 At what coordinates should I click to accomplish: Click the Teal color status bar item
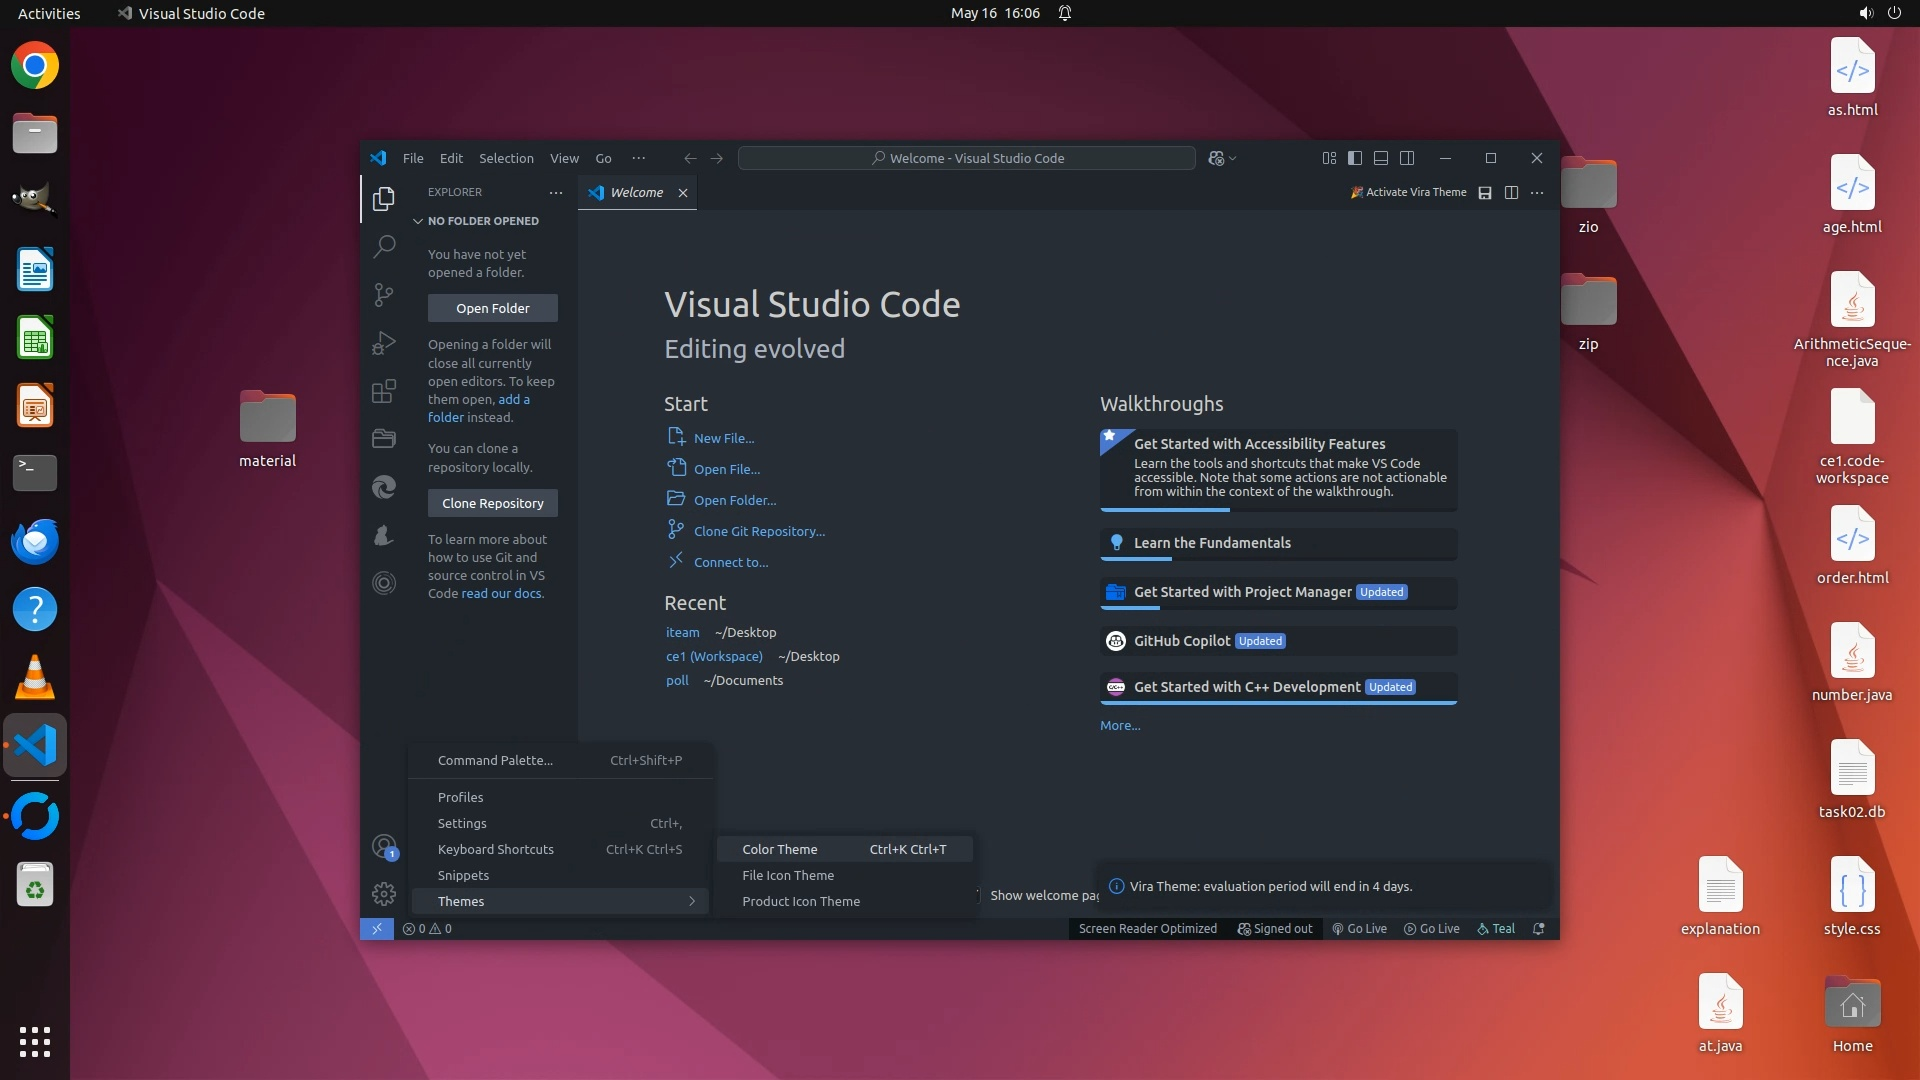tap(1496, 928)
